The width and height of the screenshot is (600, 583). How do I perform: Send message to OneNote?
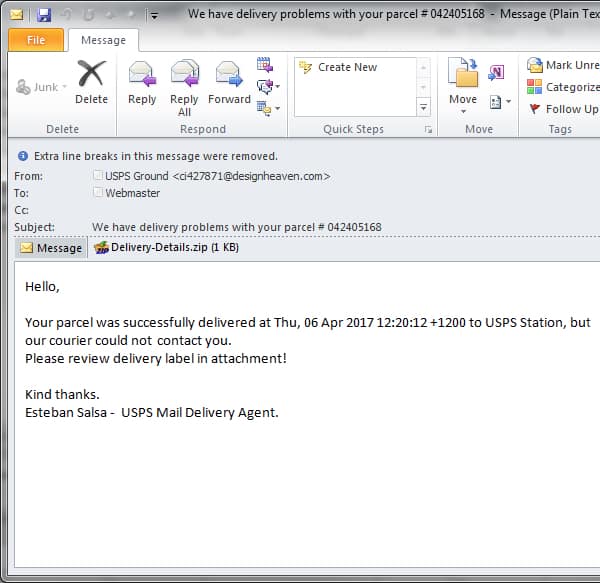pyautogui.click(x=496, y=73)
